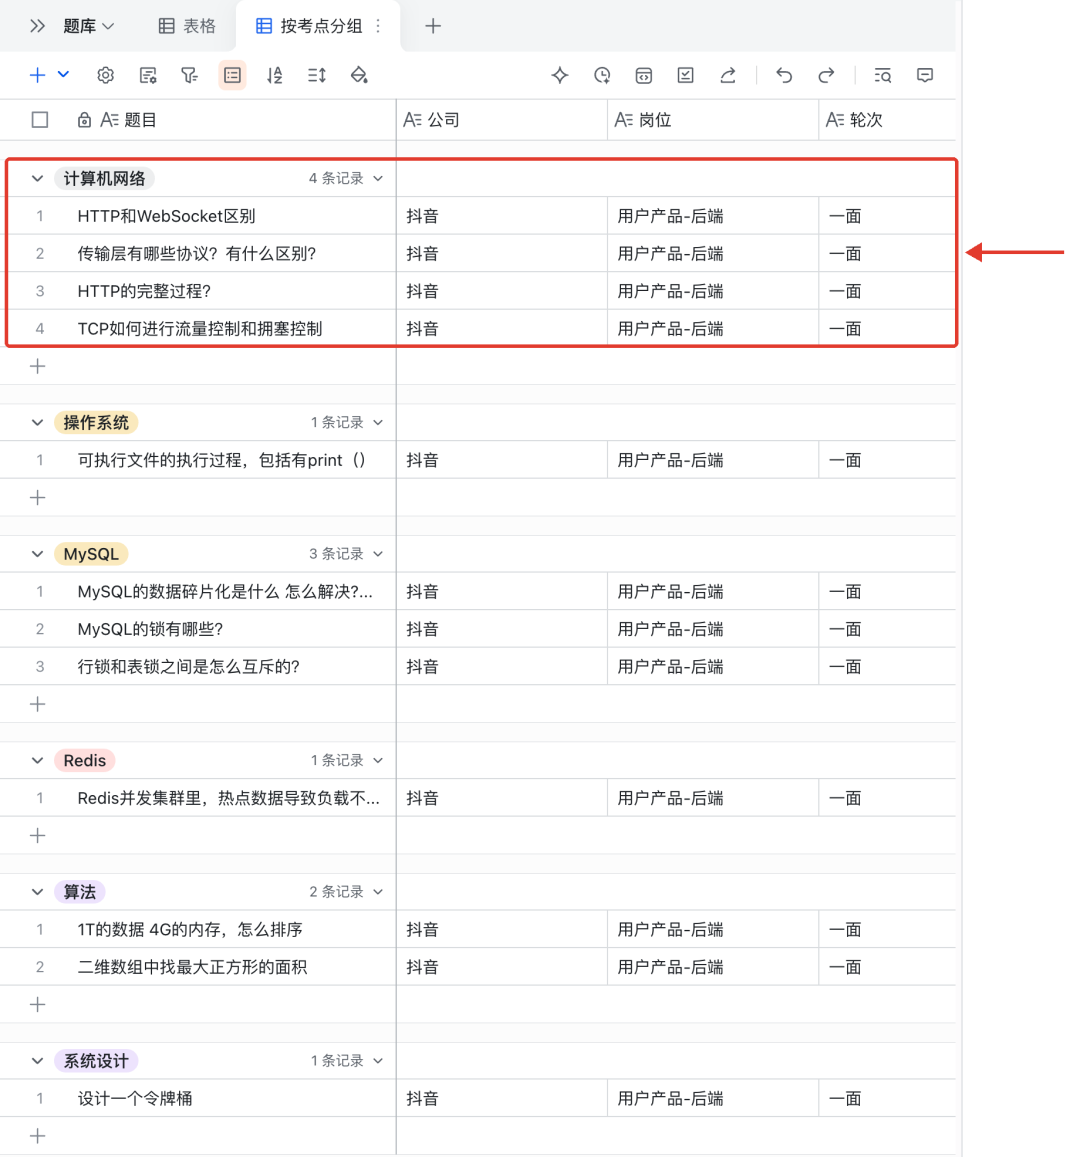Image resolution: width=1080 pixels, height=1157 pixels.
Task: Undo the last action
Action: click(x=784, y=75)
